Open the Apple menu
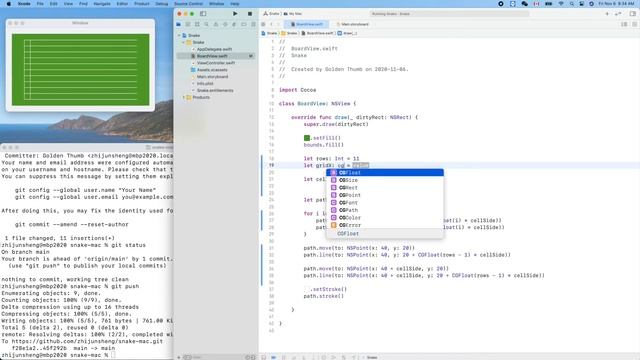The height and width of the screenshot is (360, 640). click(9, 4)
